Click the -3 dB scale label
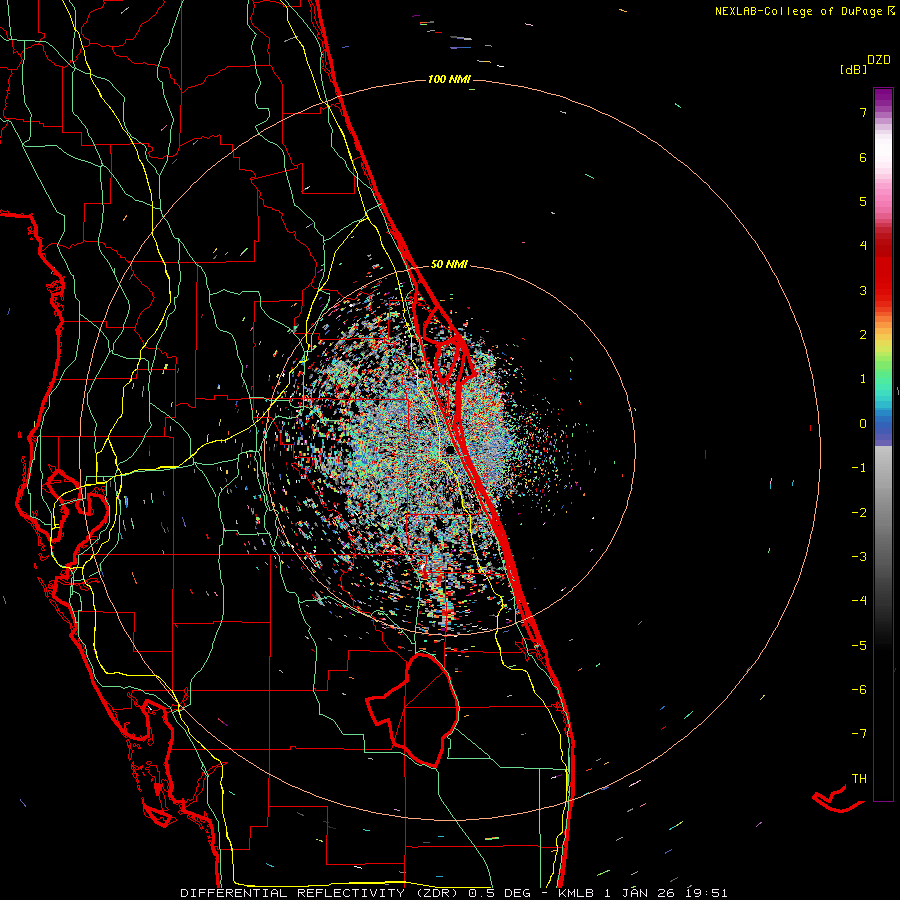The width and height of the screenshot is (900, 900). (859, 557)
